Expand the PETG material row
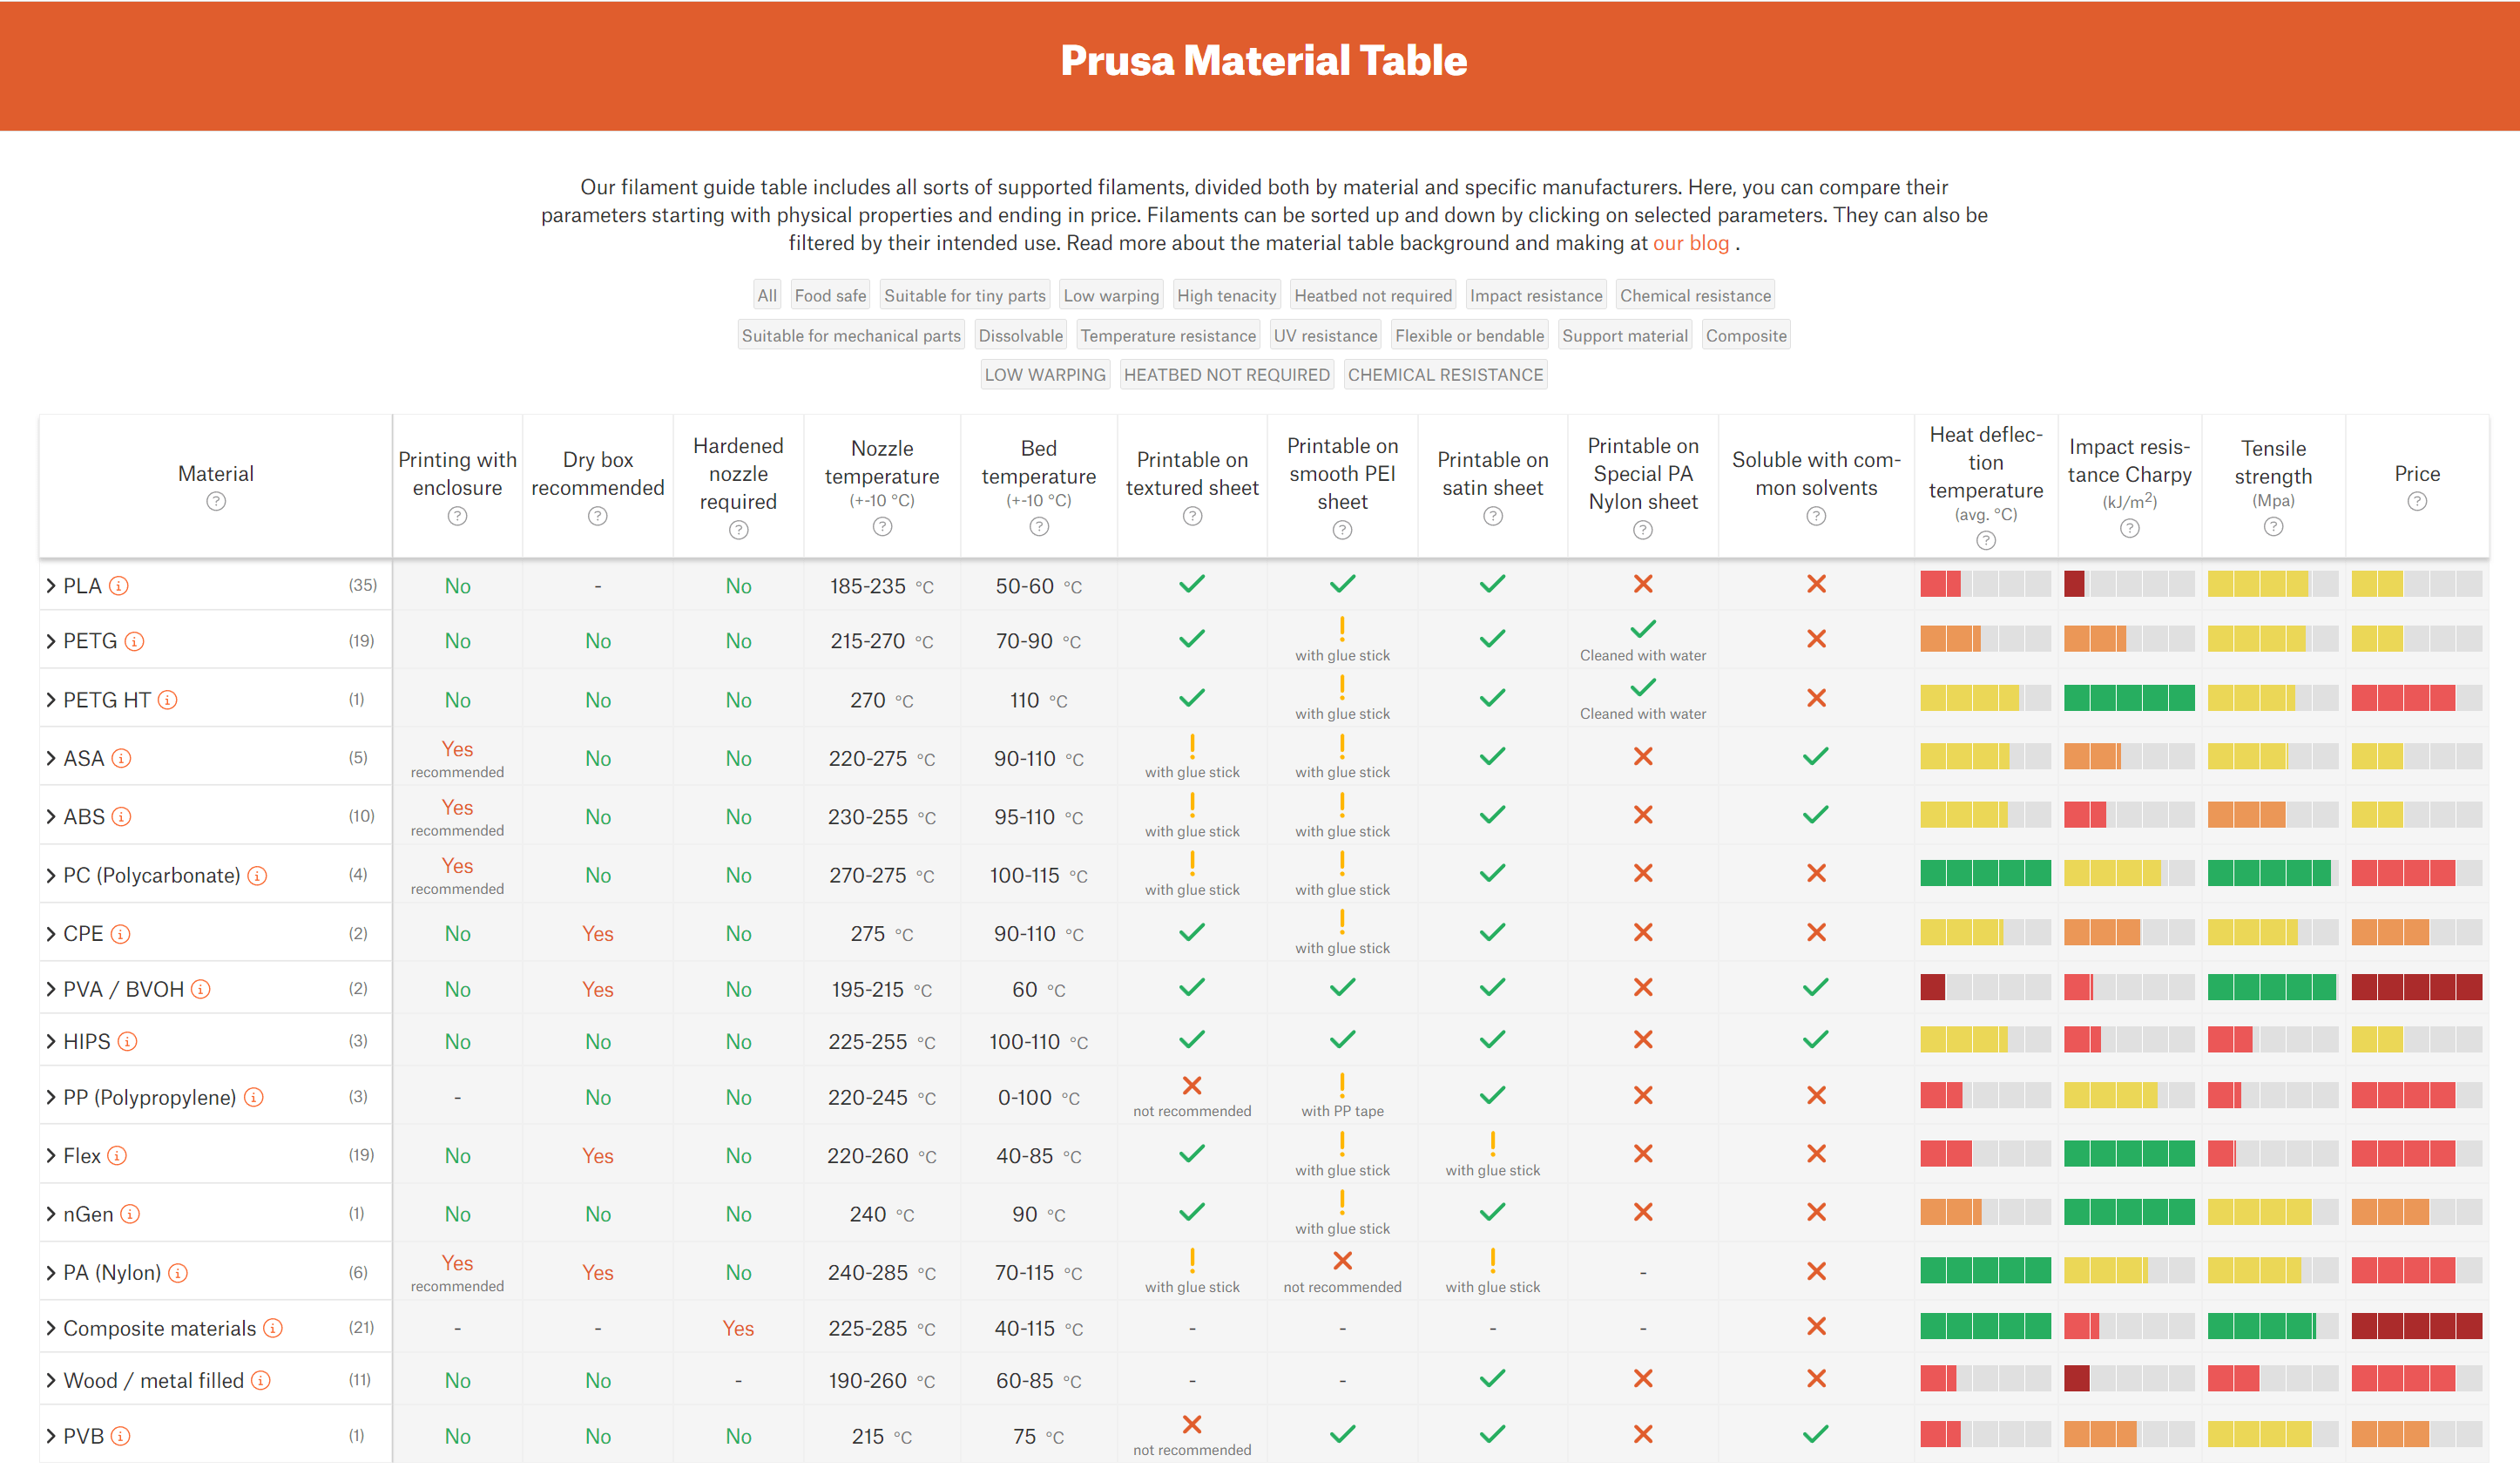 (x=51, y=641)
